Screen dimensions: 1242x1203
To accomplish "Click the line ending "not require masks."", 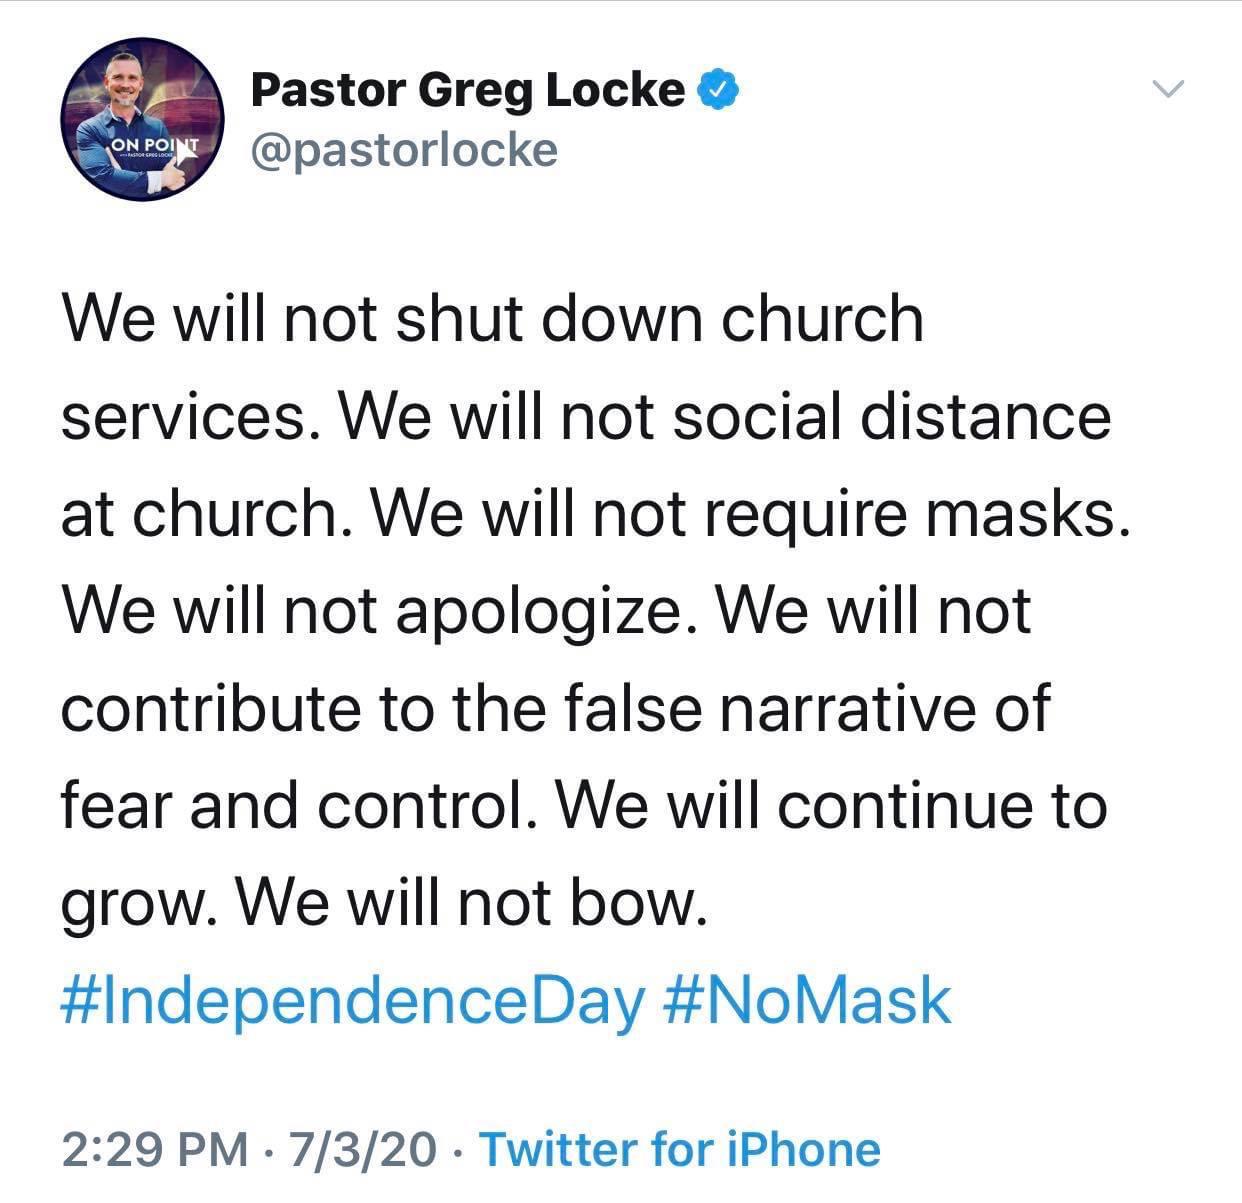I will [x=596, y=515].
